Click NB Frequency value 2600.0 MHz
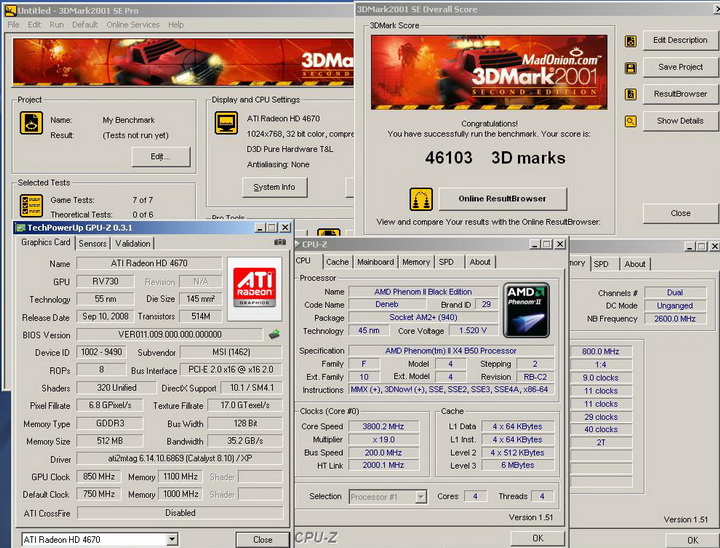Viewport: 720px width, 548px height. click(x=675, y=318)
